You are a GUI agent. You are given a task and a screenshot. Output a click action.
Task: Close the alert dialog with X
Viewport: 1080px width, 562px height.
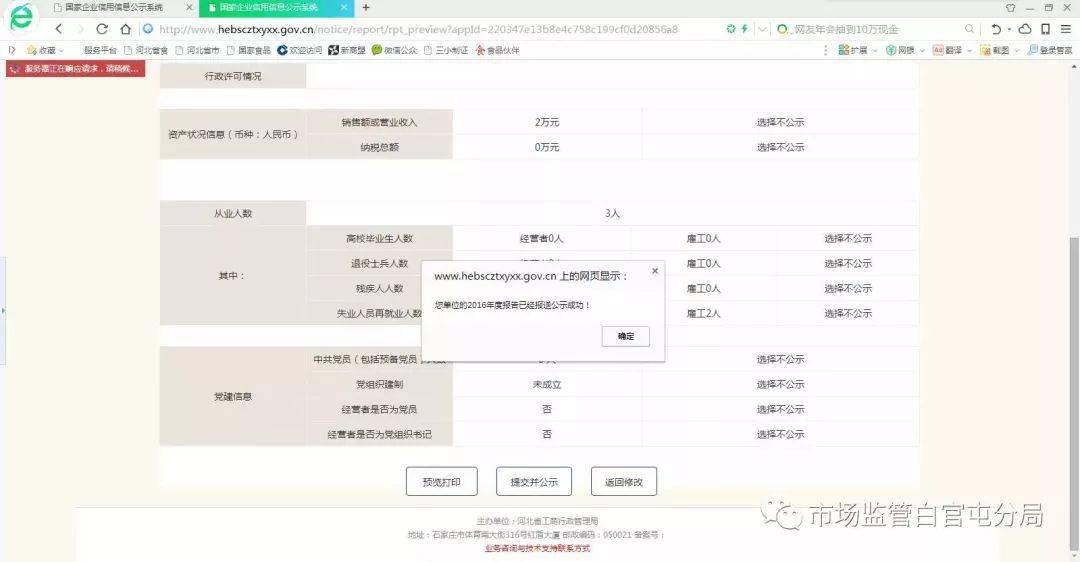pos(655,271)
